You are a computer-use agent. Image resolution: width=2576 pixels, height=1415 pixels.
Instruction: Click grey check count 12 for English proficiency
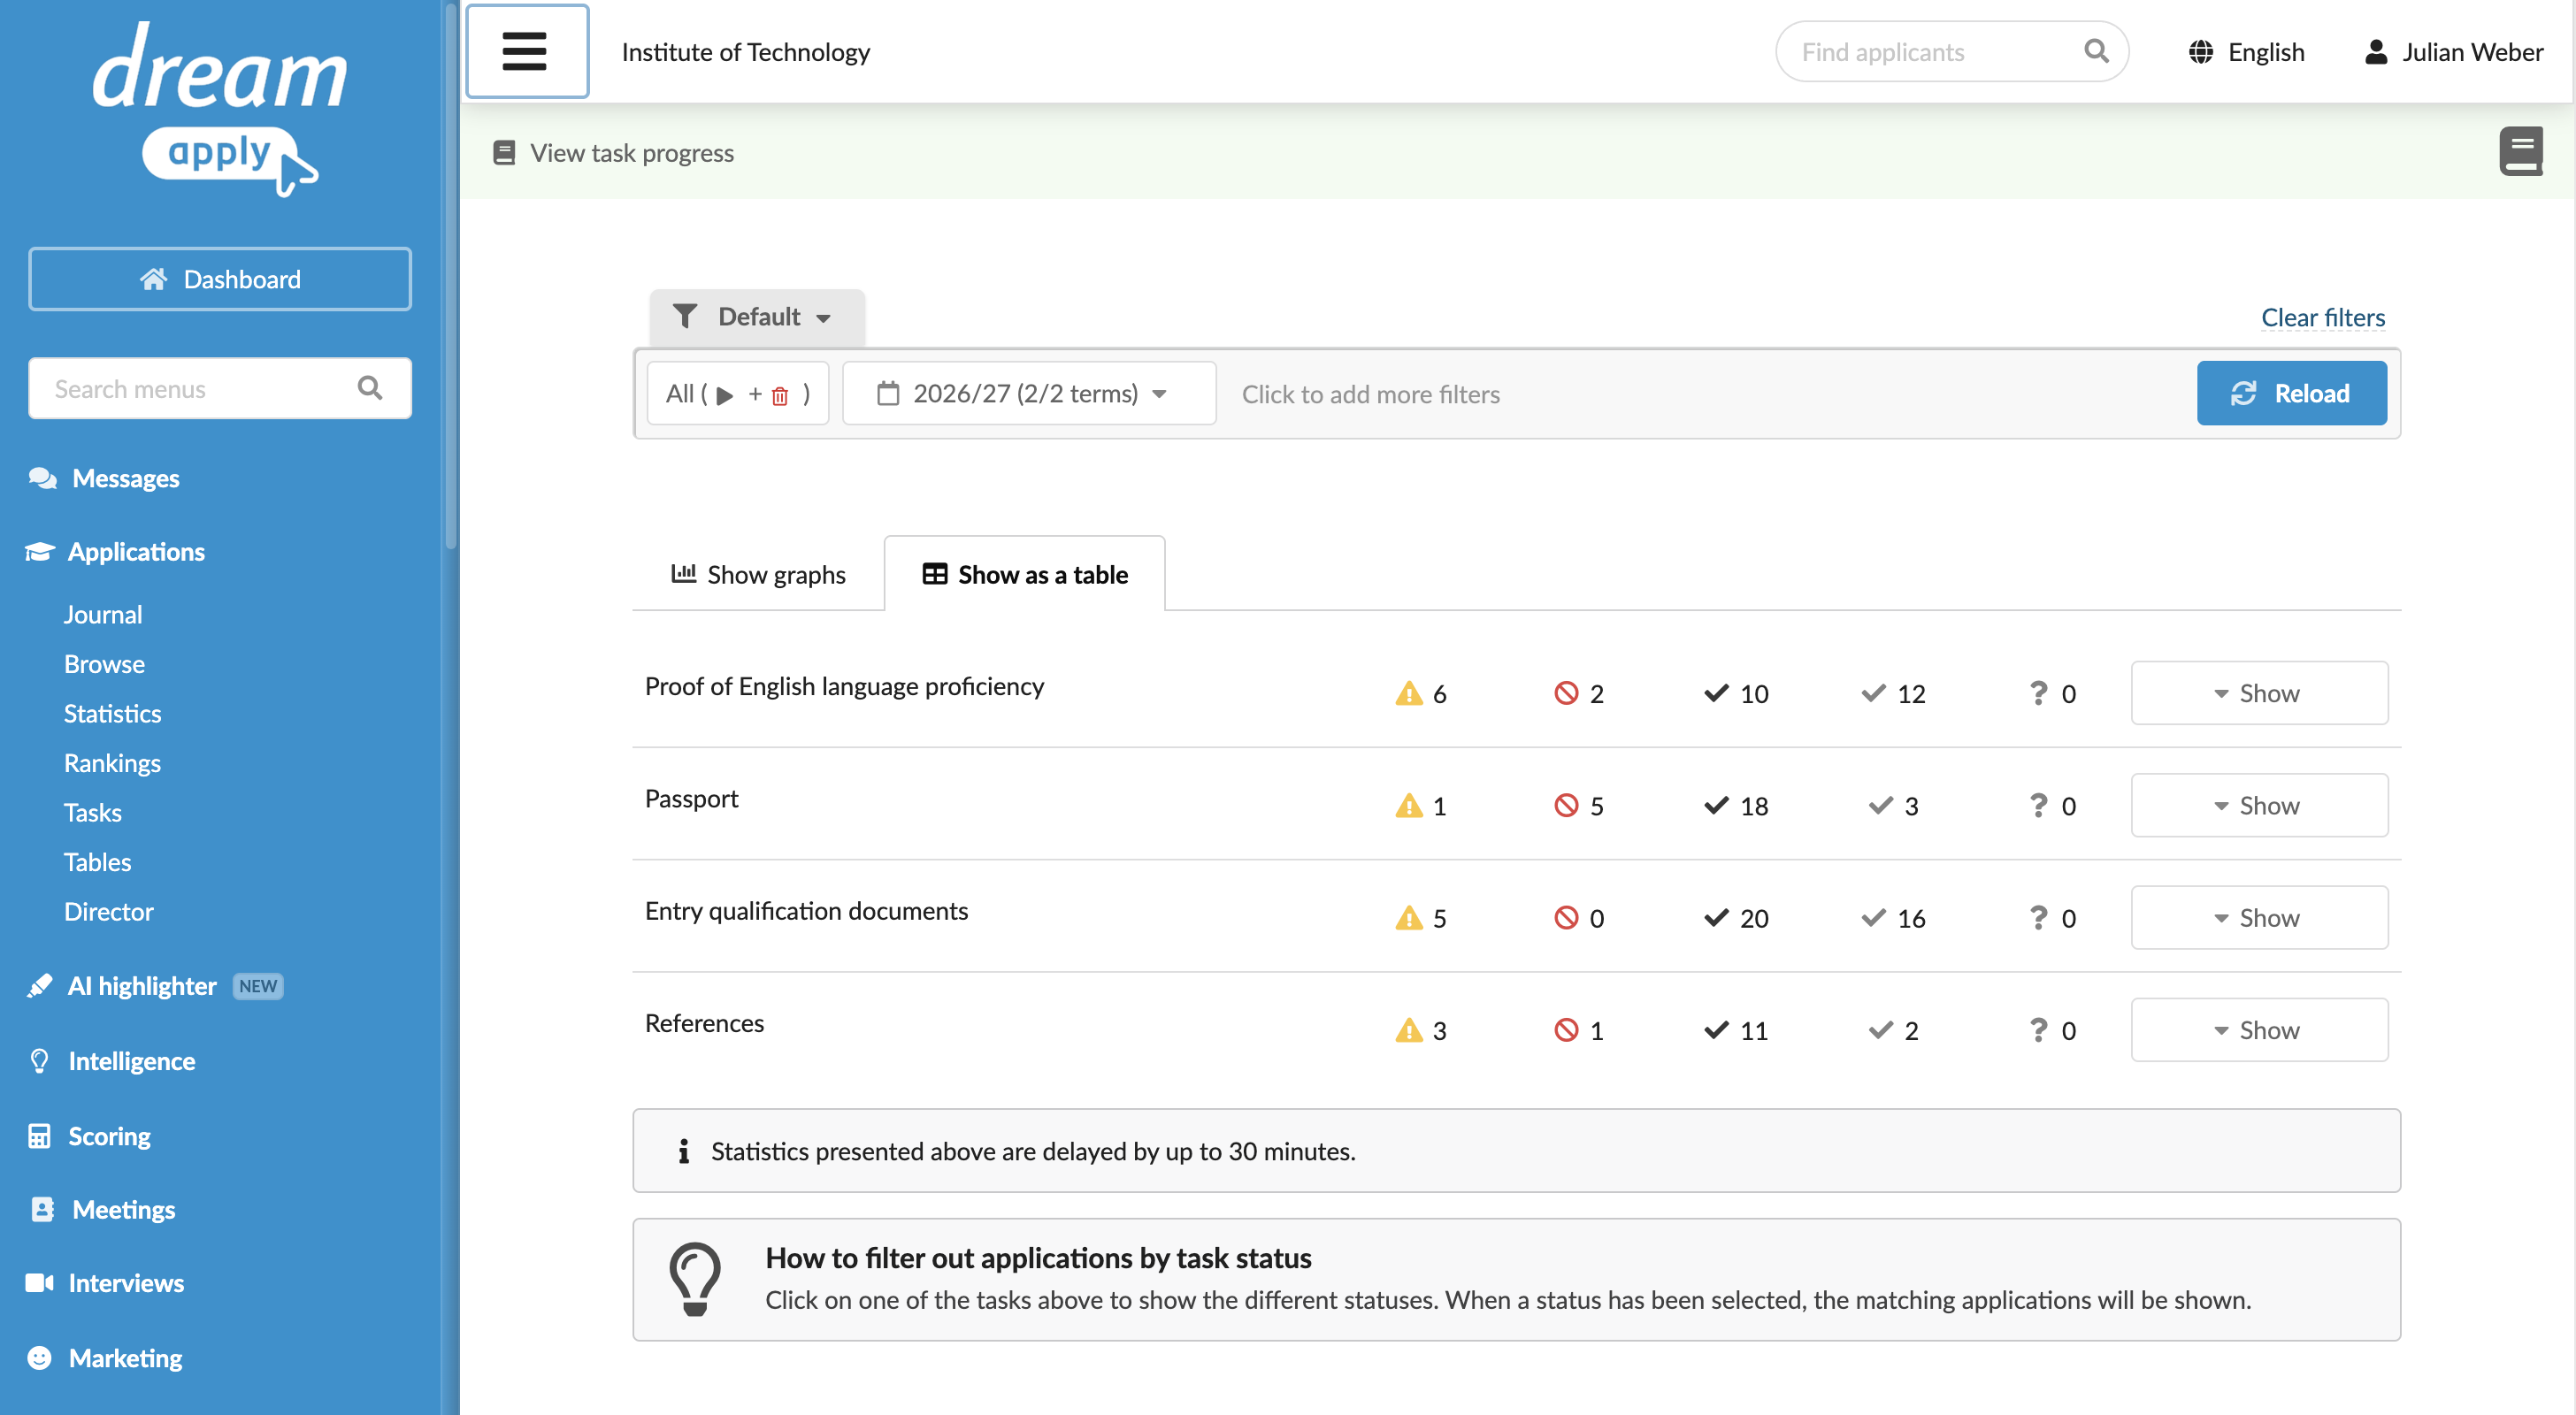[x=1893, y=694]
